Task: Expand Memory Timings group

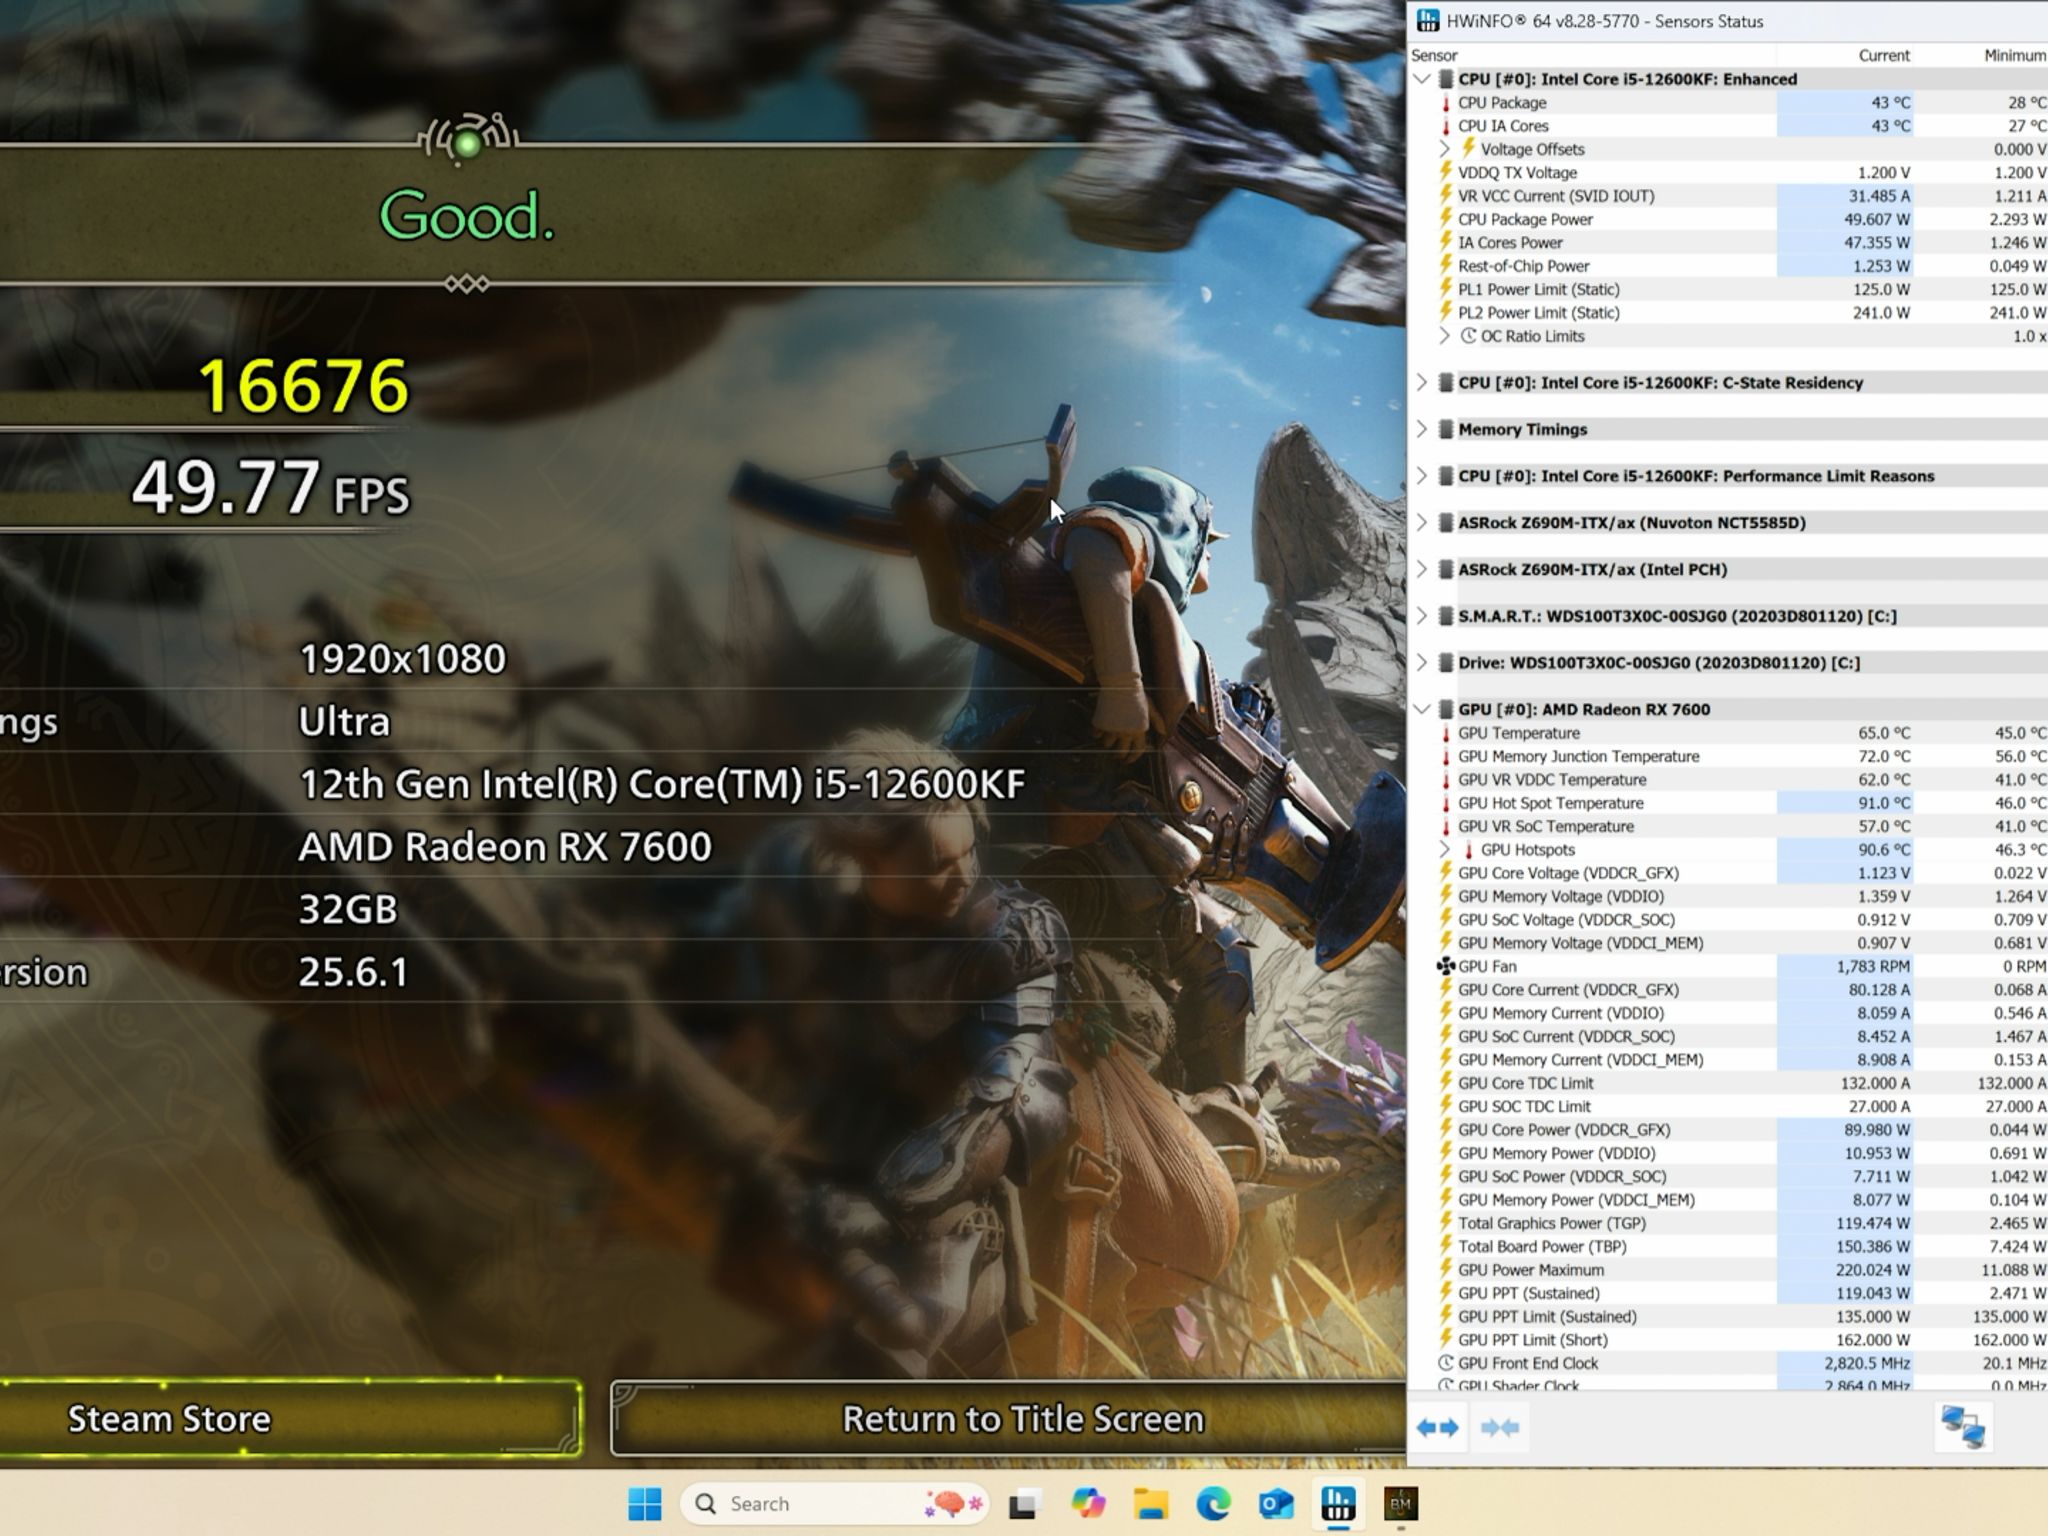Action: click(x=1422, y=429)
